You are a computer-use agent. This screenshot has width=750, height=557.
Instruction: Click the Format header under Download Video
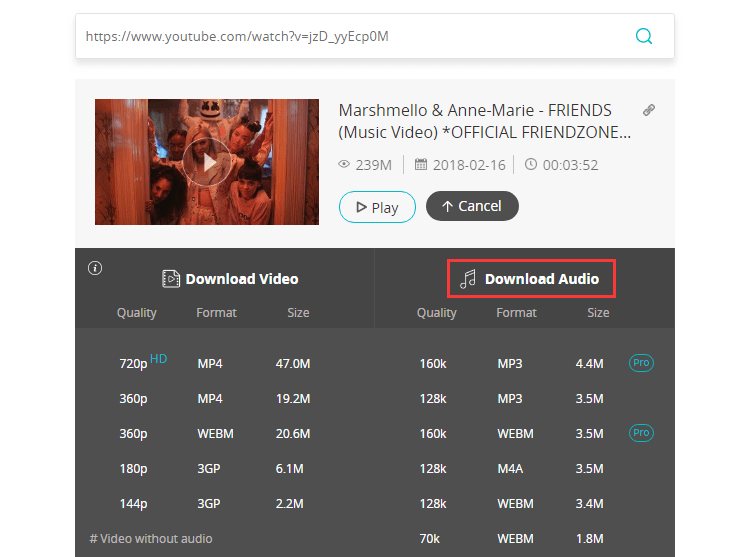(216, 313)
